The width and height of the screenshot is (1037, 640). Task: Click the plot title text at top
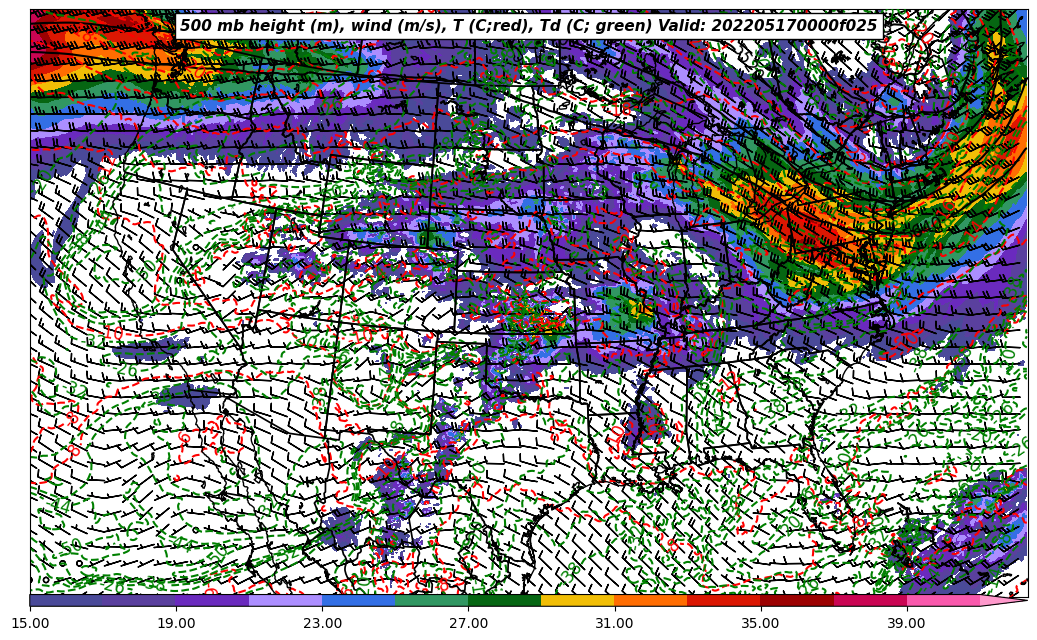coord(528,26)
